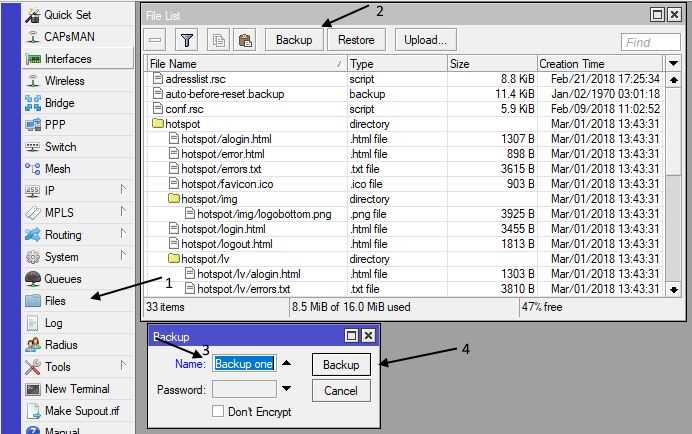The height and width of the screenshot is (434, 692).
Task: Enable the Don't Encrypt checkbox
Action: click(x=218, y=411)
